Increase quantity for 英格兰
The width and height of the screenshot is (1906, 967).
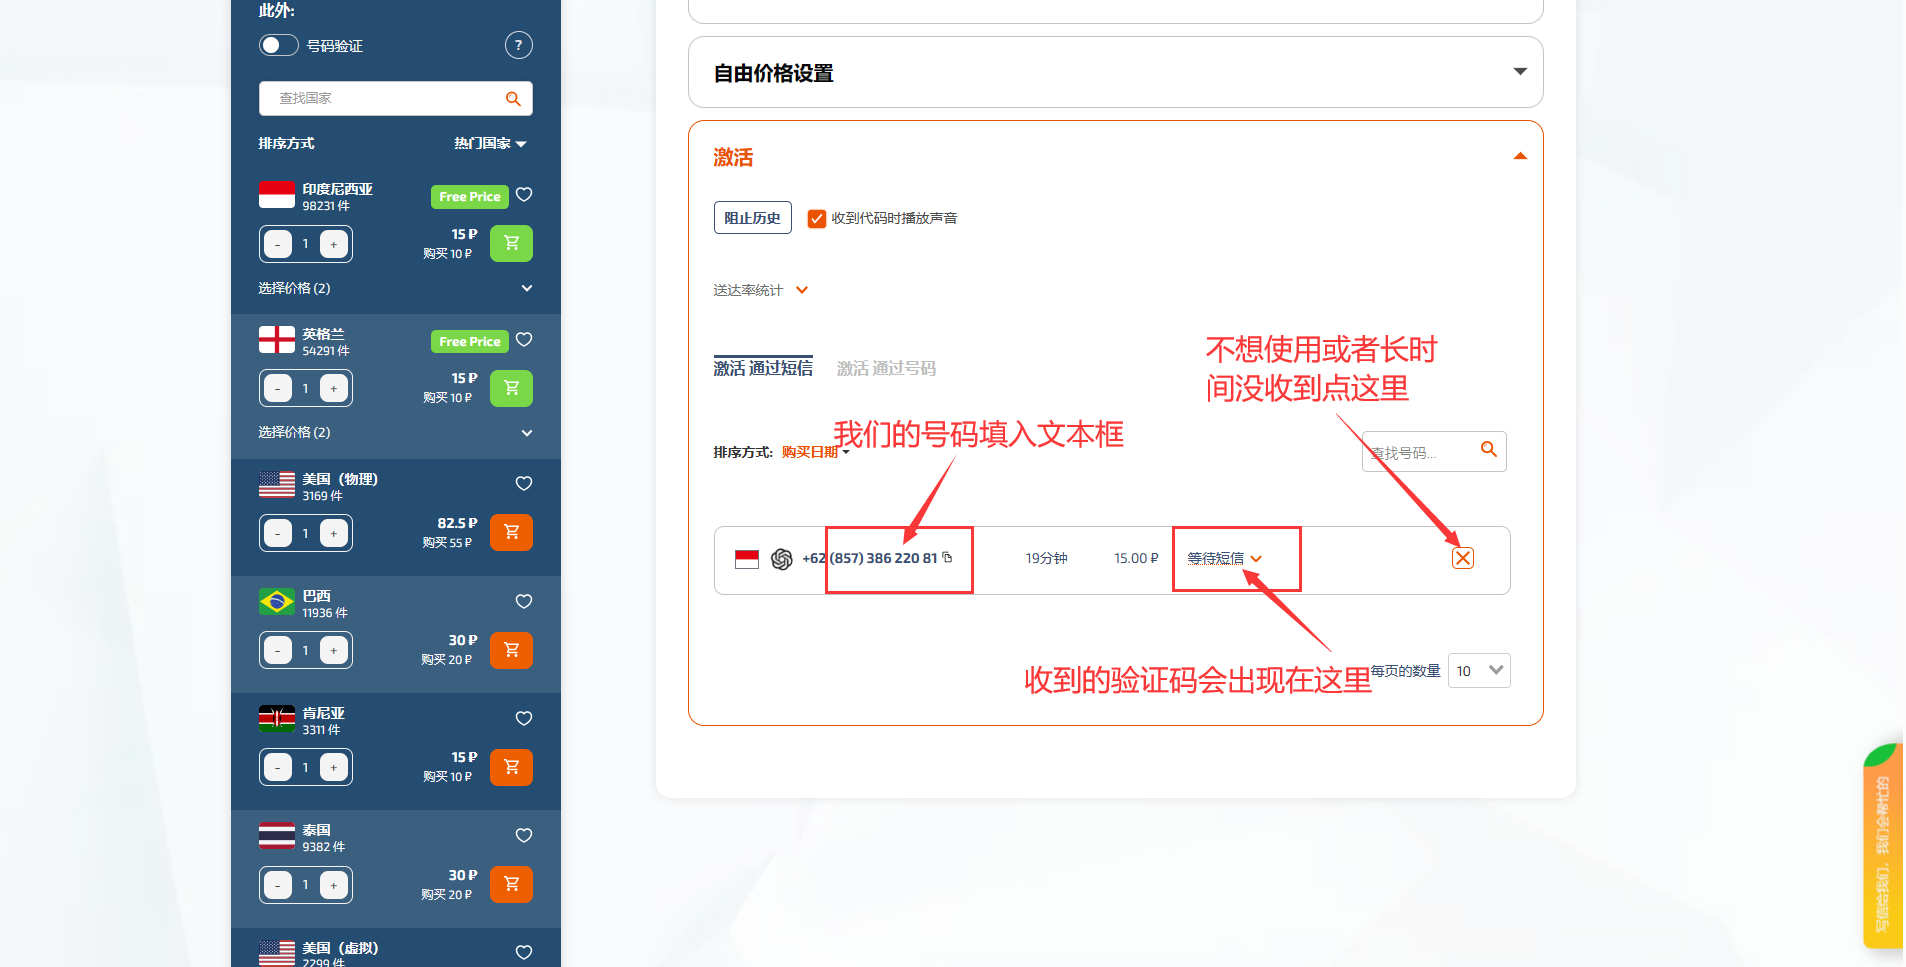(x=334, y=388)
